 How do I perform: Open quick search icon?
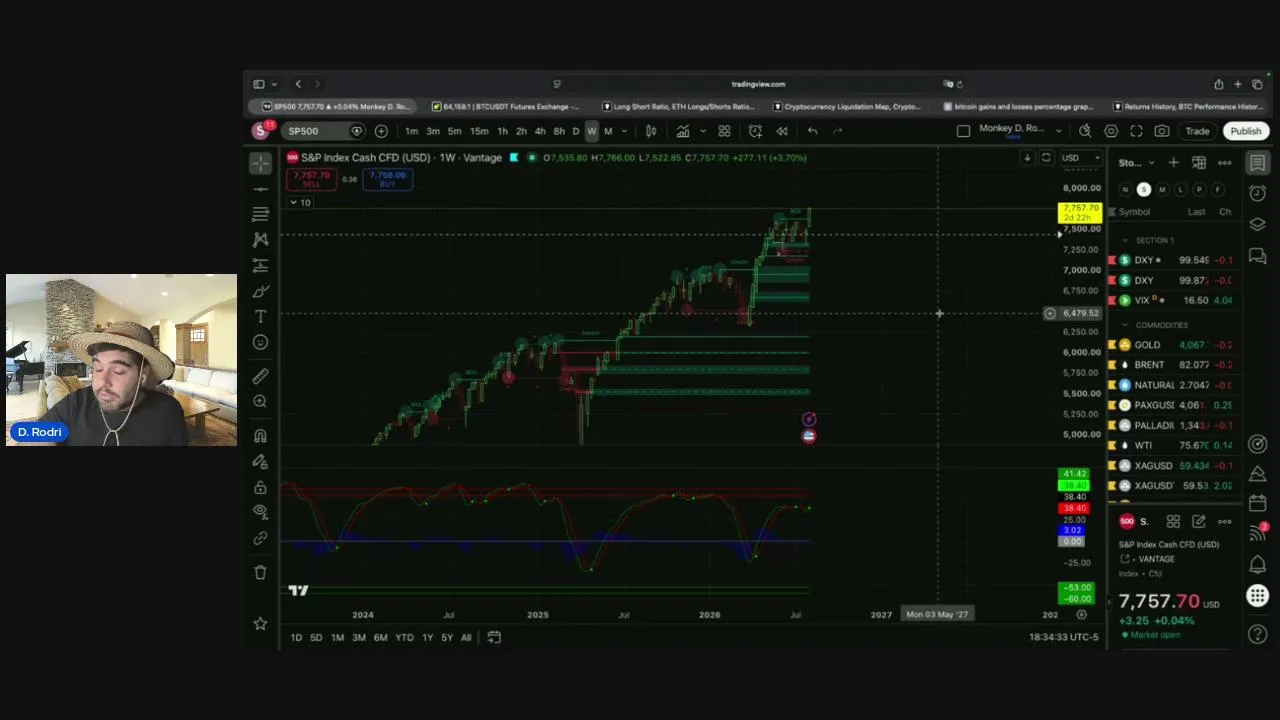click(x=1085, y=131)
